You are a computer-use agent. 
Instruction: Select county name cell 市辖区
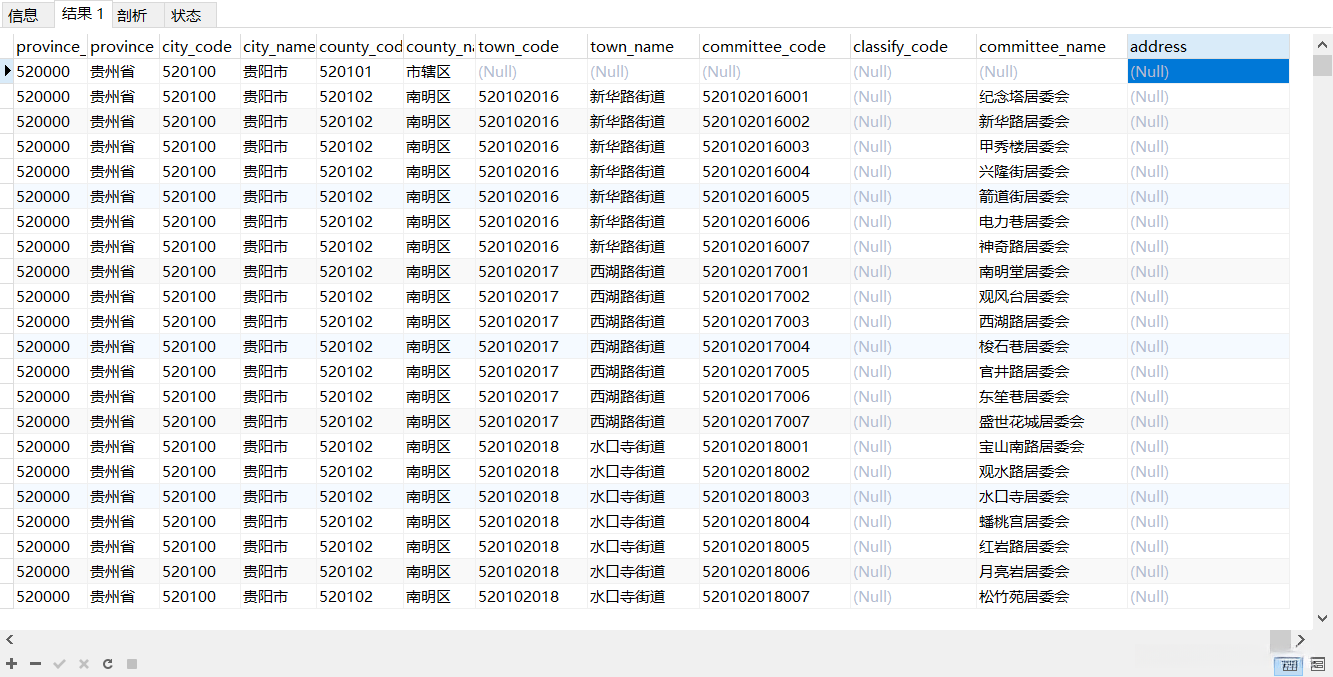coord(439,71)
